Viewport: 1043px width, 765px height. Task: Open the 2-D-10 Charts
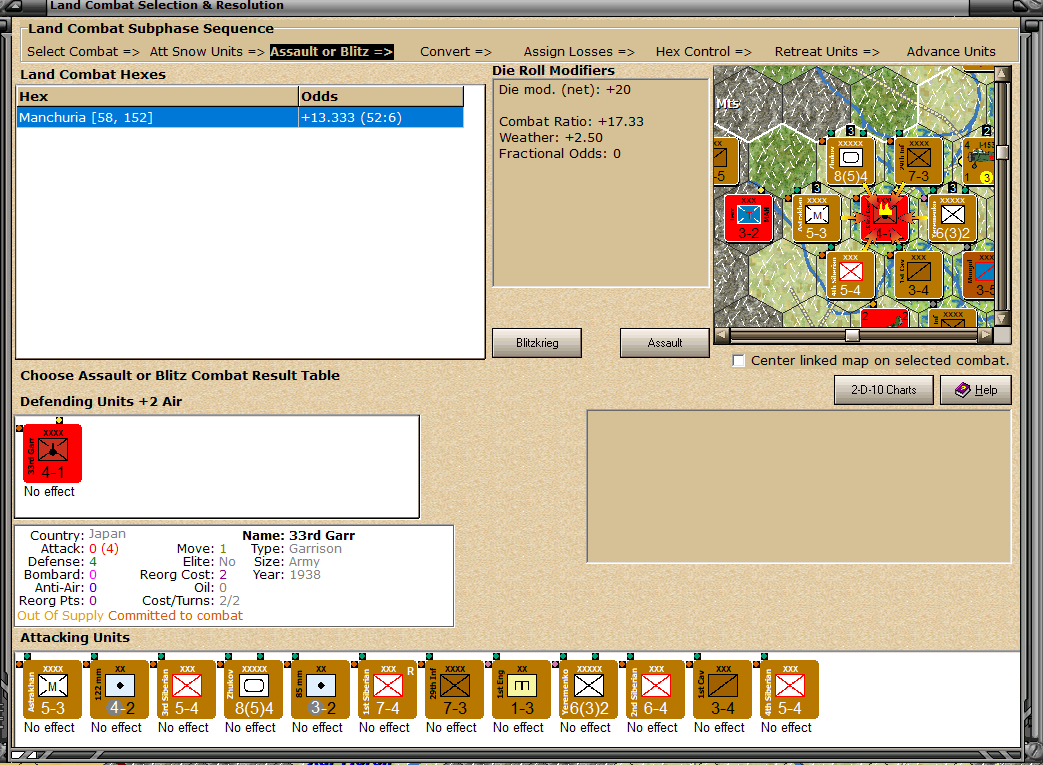883,390
